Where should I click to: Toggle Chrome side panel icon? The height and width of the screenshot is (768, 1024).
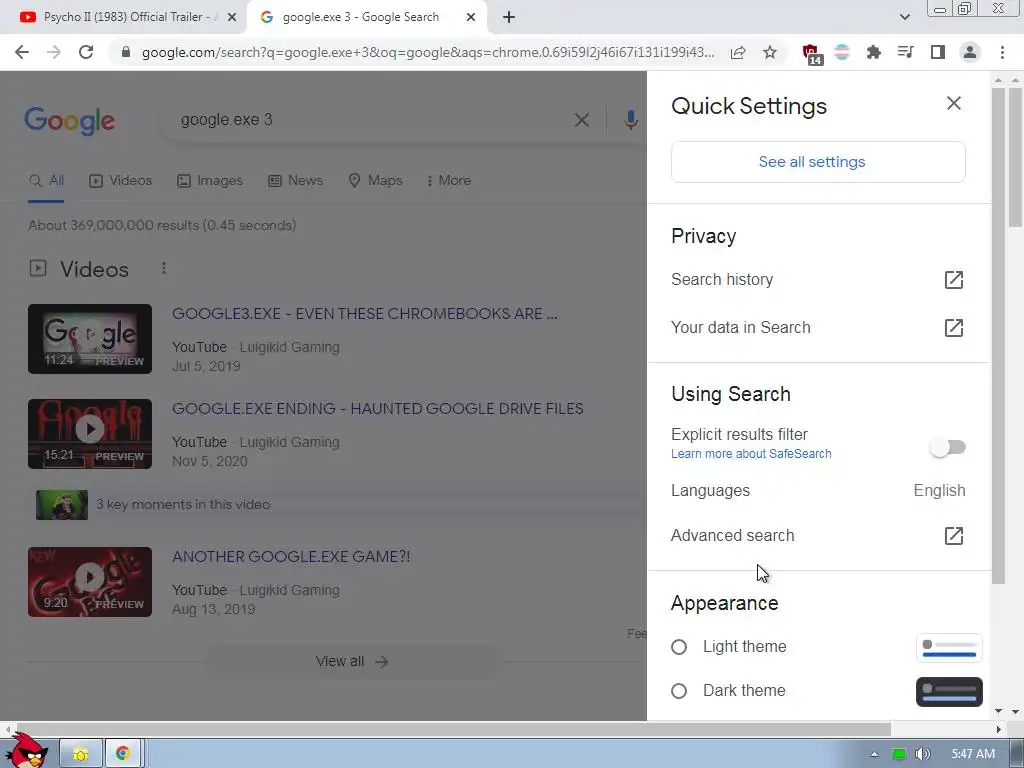(938, 52)
